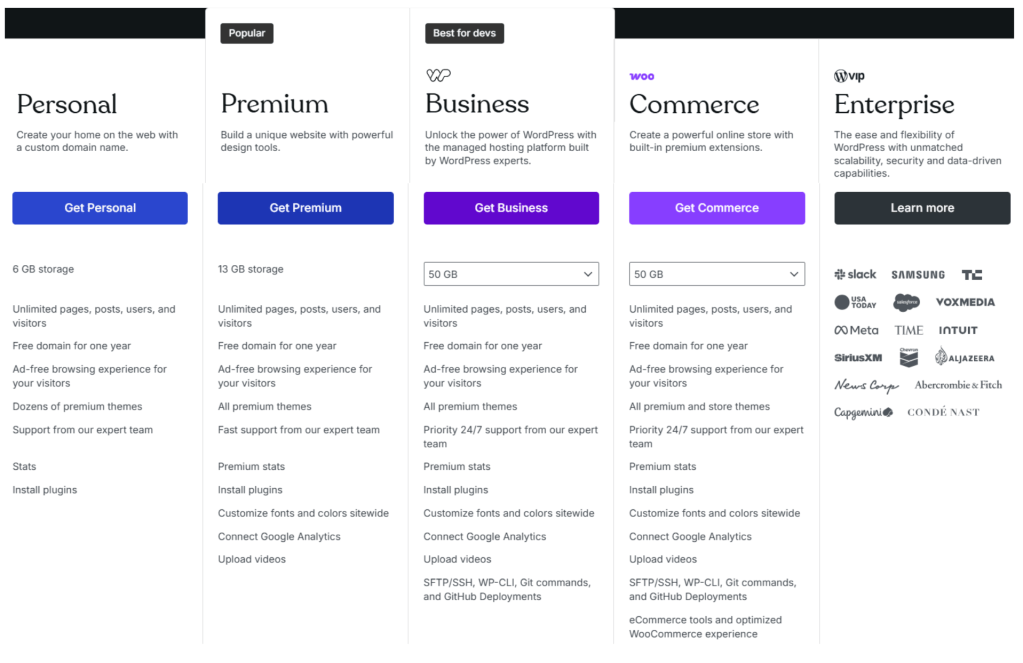The image size is (1023, 663).
Task: Select the USA Today logo
Action: (x=855, y=301)
